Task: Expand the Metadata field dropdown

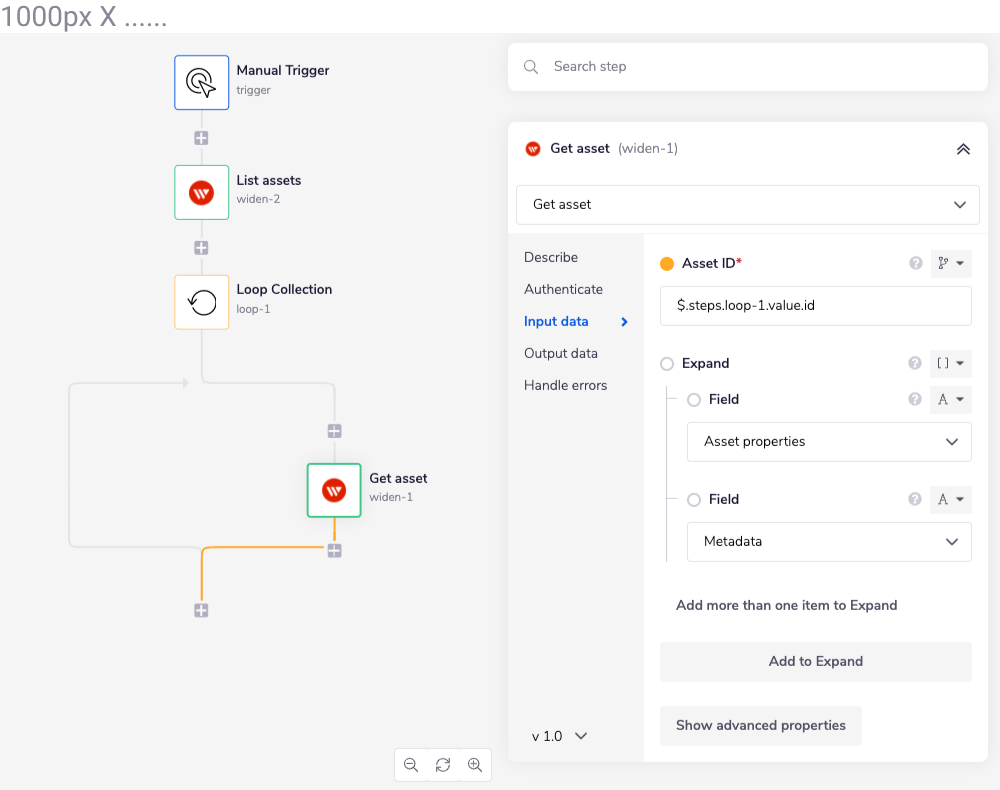Action: [829, 542]
